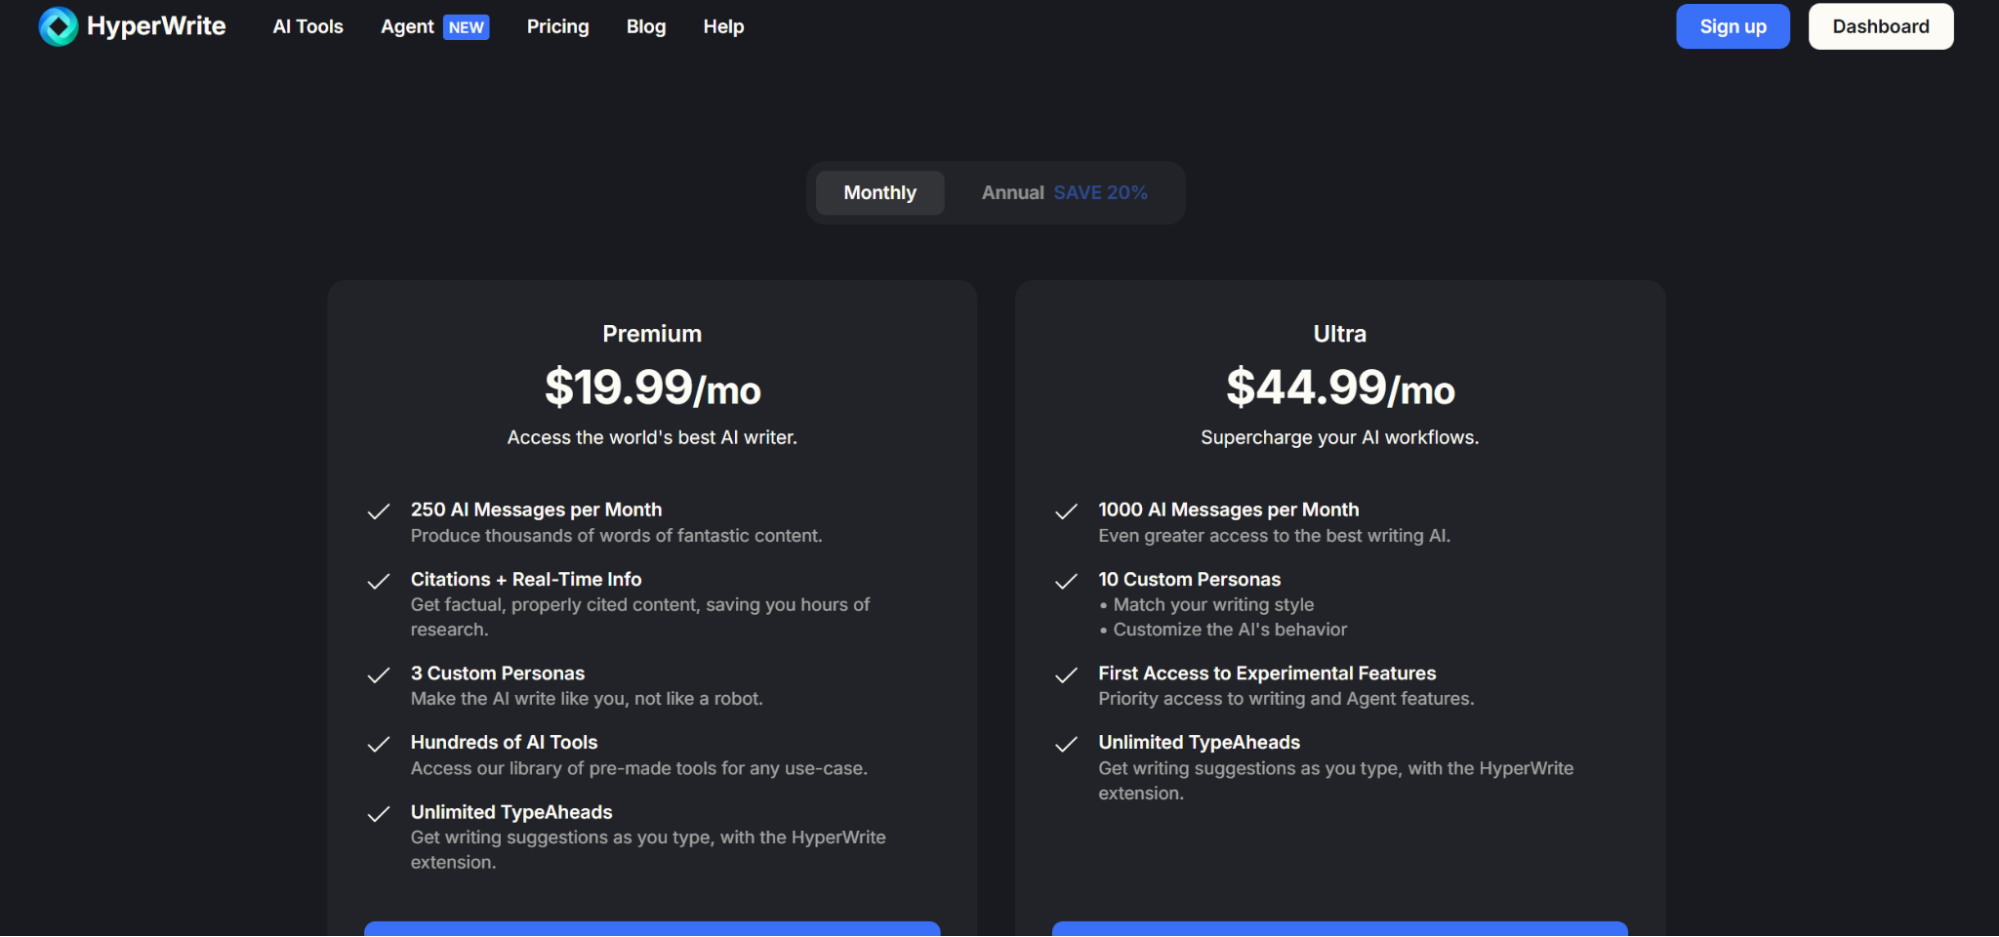Click the SAVE 20% label
The height and width of the screenshot is (937, 1999).
pos(1100,193)
